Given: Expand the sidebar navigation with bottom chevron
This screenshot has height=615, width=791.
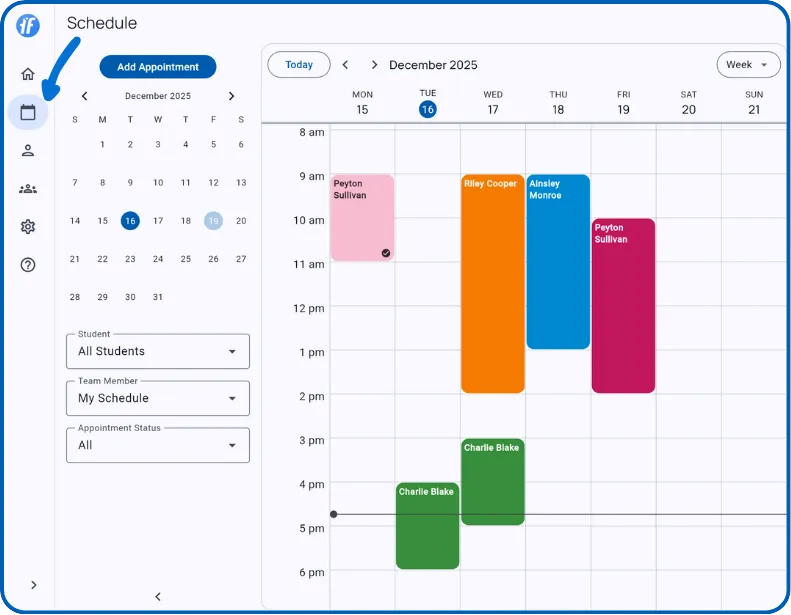Looking at the screenshot, I should (x=33, y=585).
